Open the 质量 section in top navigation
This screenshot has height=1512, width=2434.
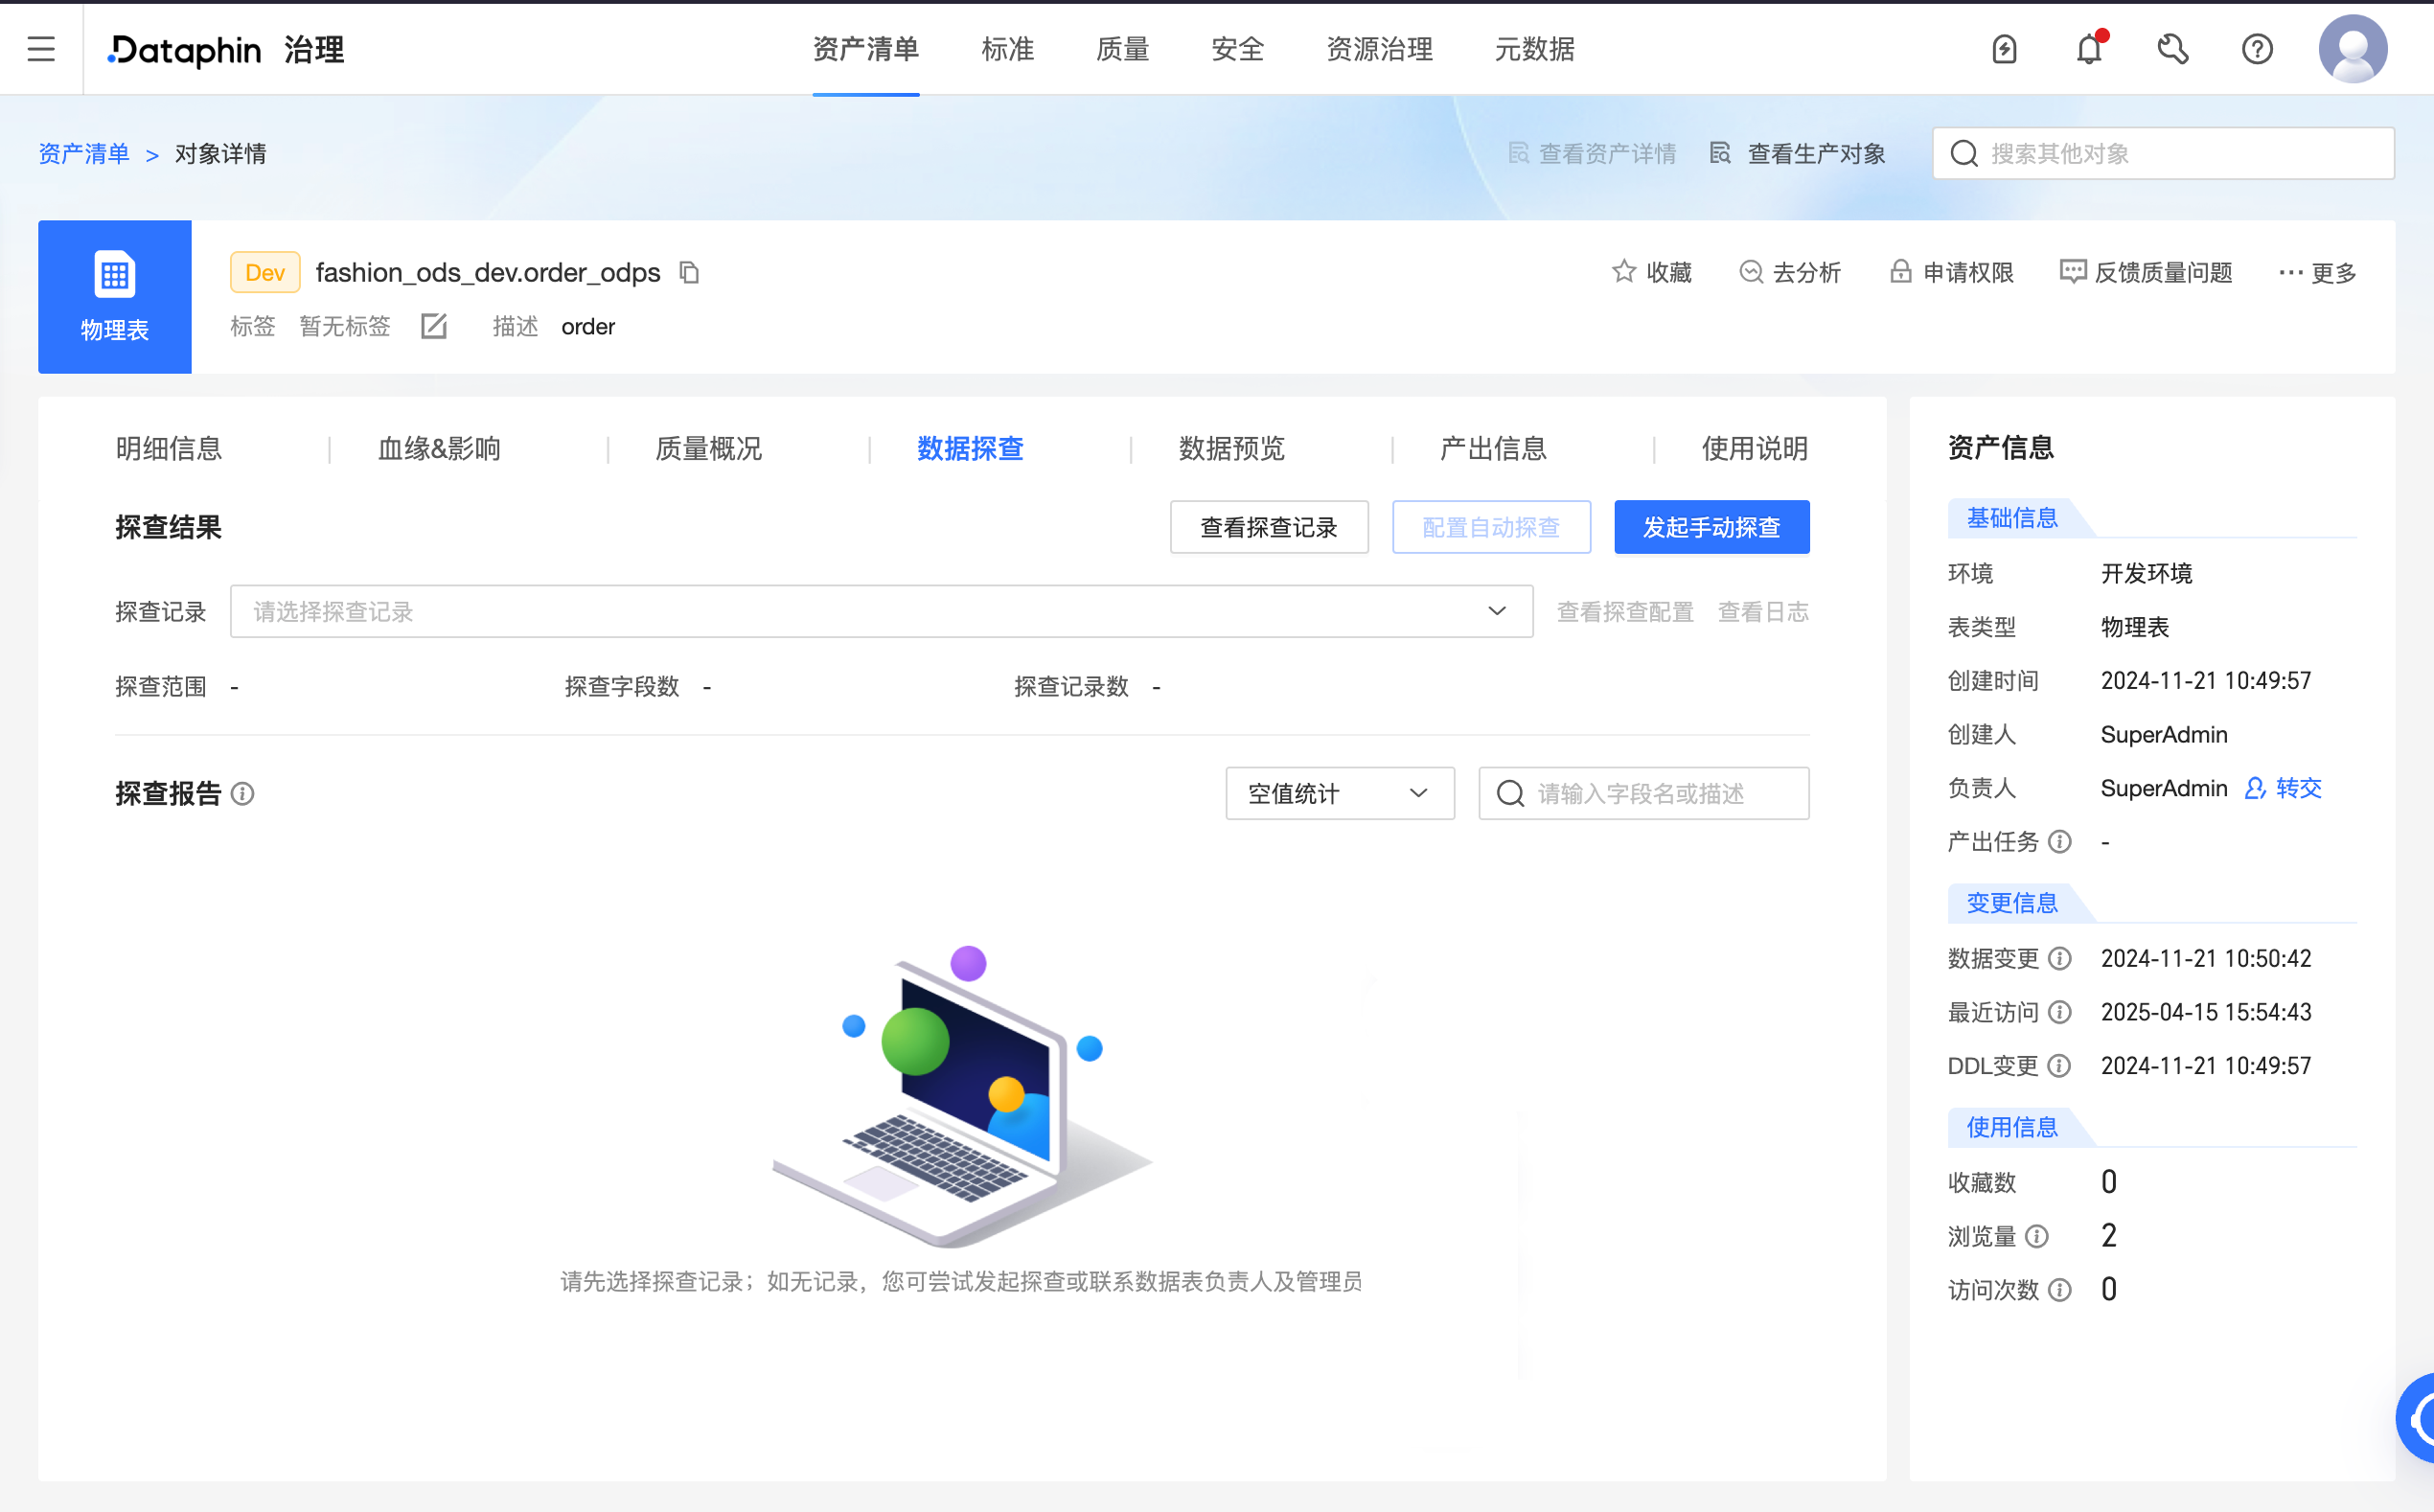1122,48
